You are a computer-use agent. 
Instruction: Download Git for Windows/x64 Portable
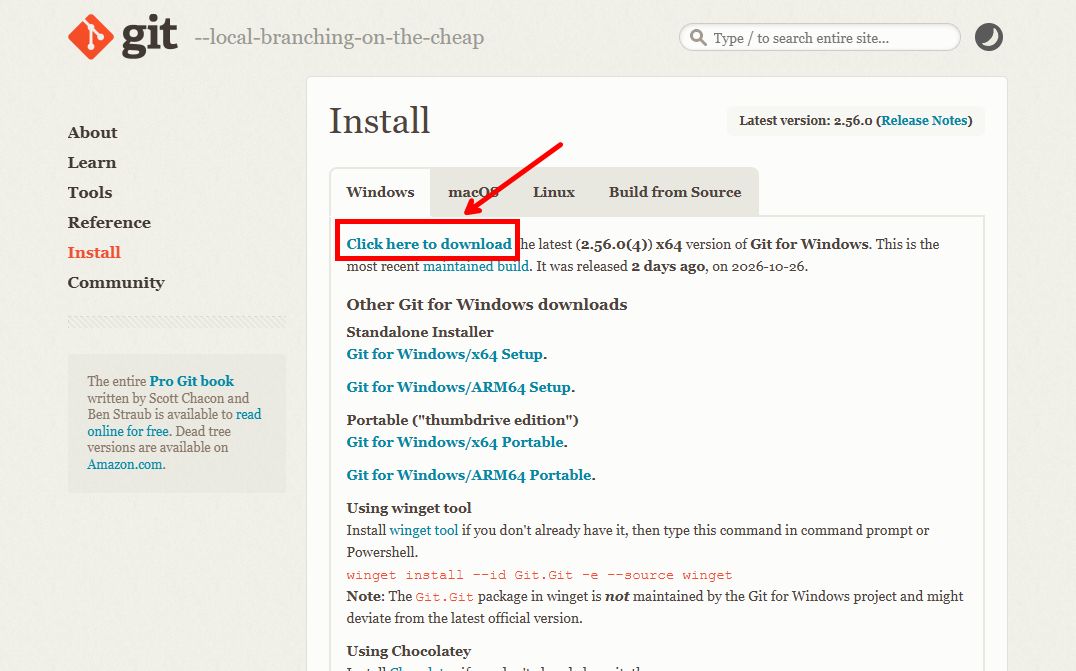[x=455, y=442]
